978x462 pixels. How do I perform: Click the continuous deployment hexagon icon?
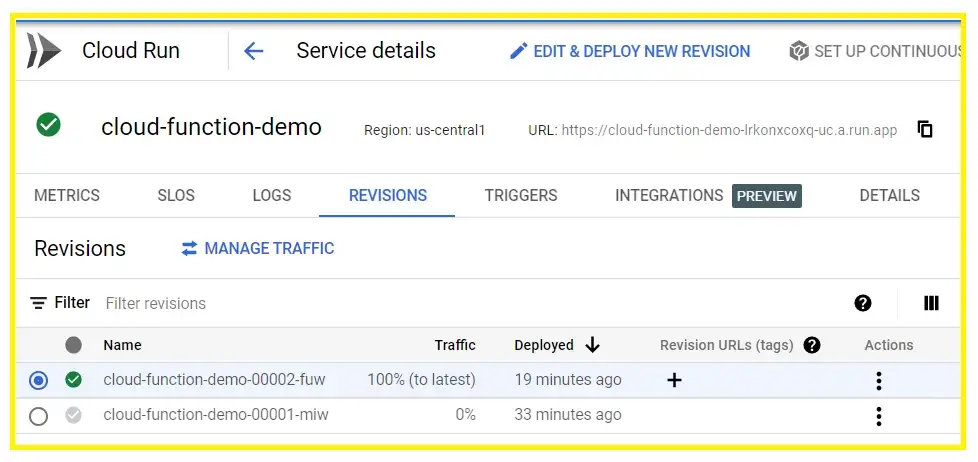[x=798, y=51]
